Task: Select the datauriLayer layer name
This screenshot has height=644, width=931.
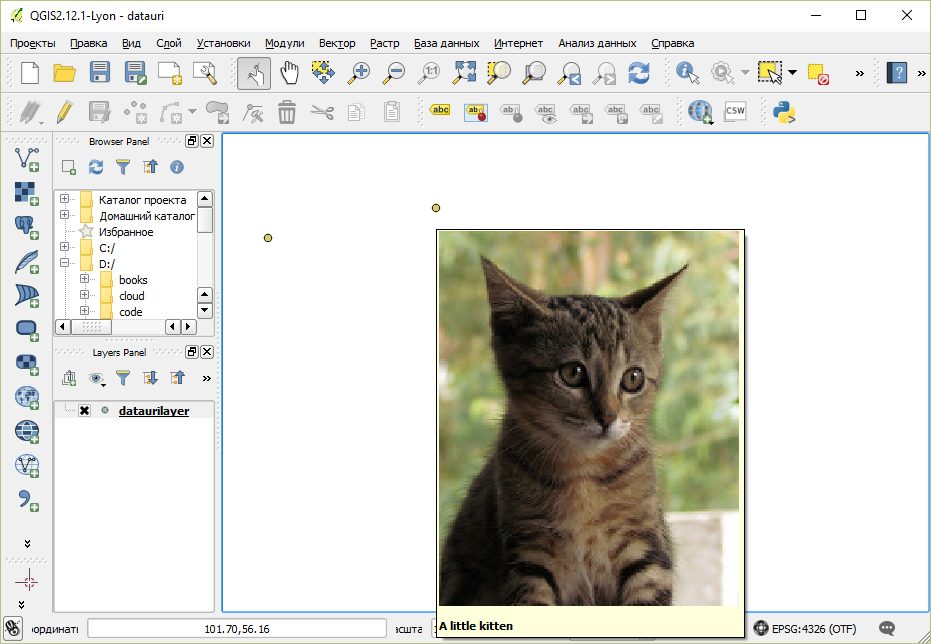Action: click(153, 411)
